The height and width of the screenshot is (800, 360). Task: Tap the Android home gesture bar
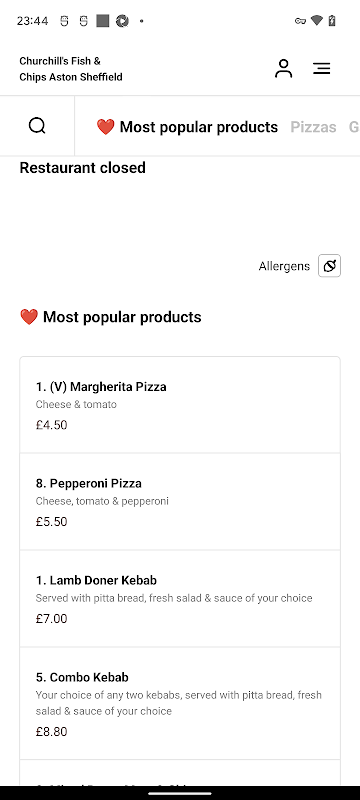[180, 793]
